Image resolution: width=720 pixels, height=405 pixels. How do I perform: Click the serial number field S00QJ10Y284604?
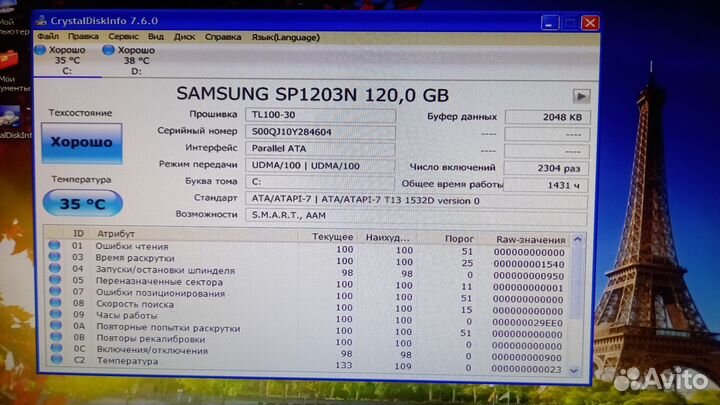point(320,132)
